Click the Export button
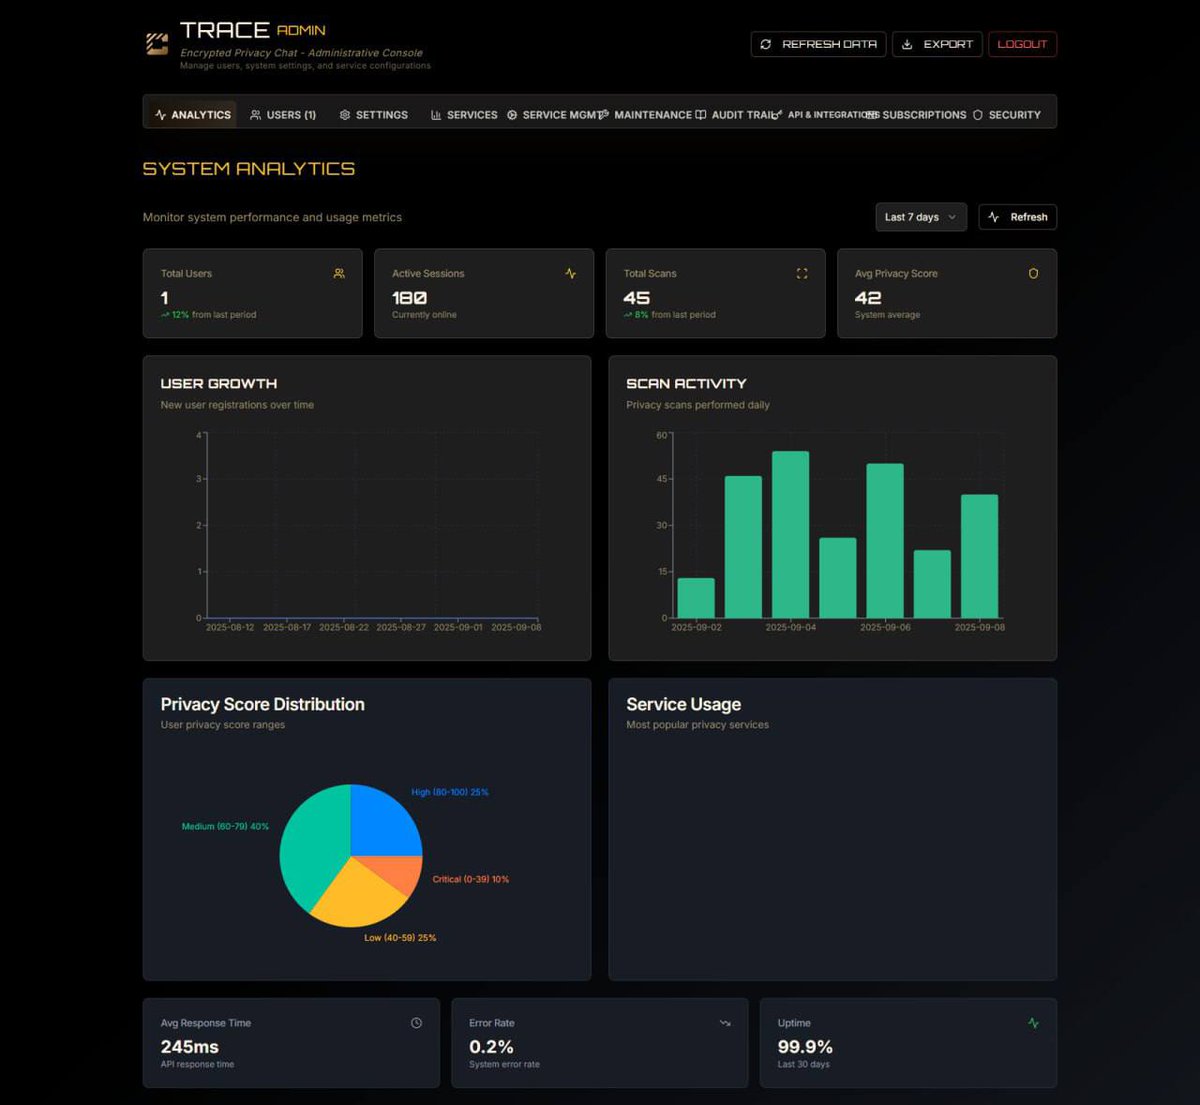This screenshot has width=1200, height=1105. (937, 44)
